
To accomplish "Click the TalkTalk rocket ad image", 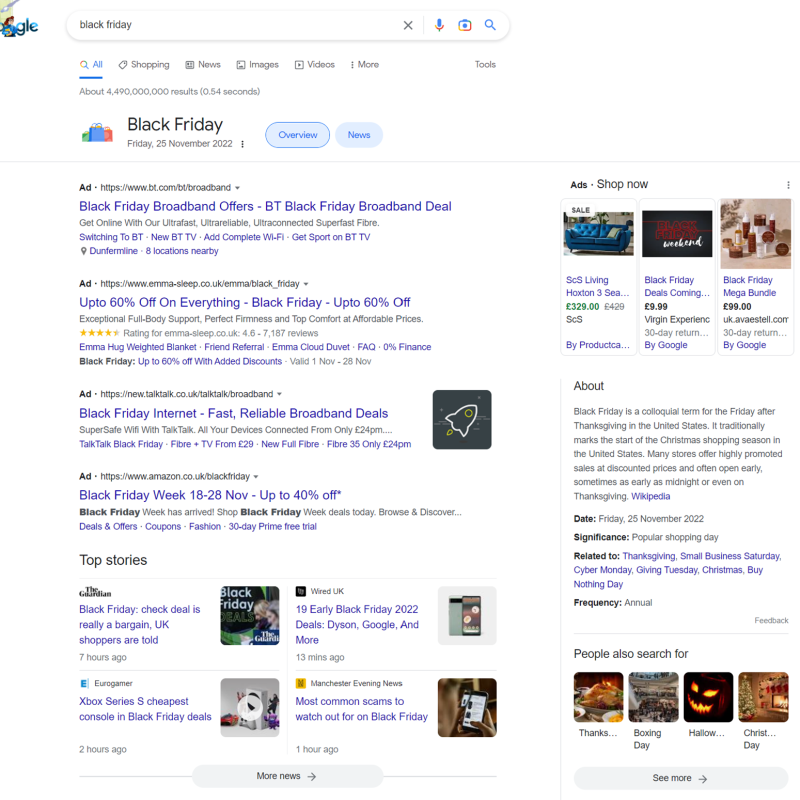I will (462, 419).
